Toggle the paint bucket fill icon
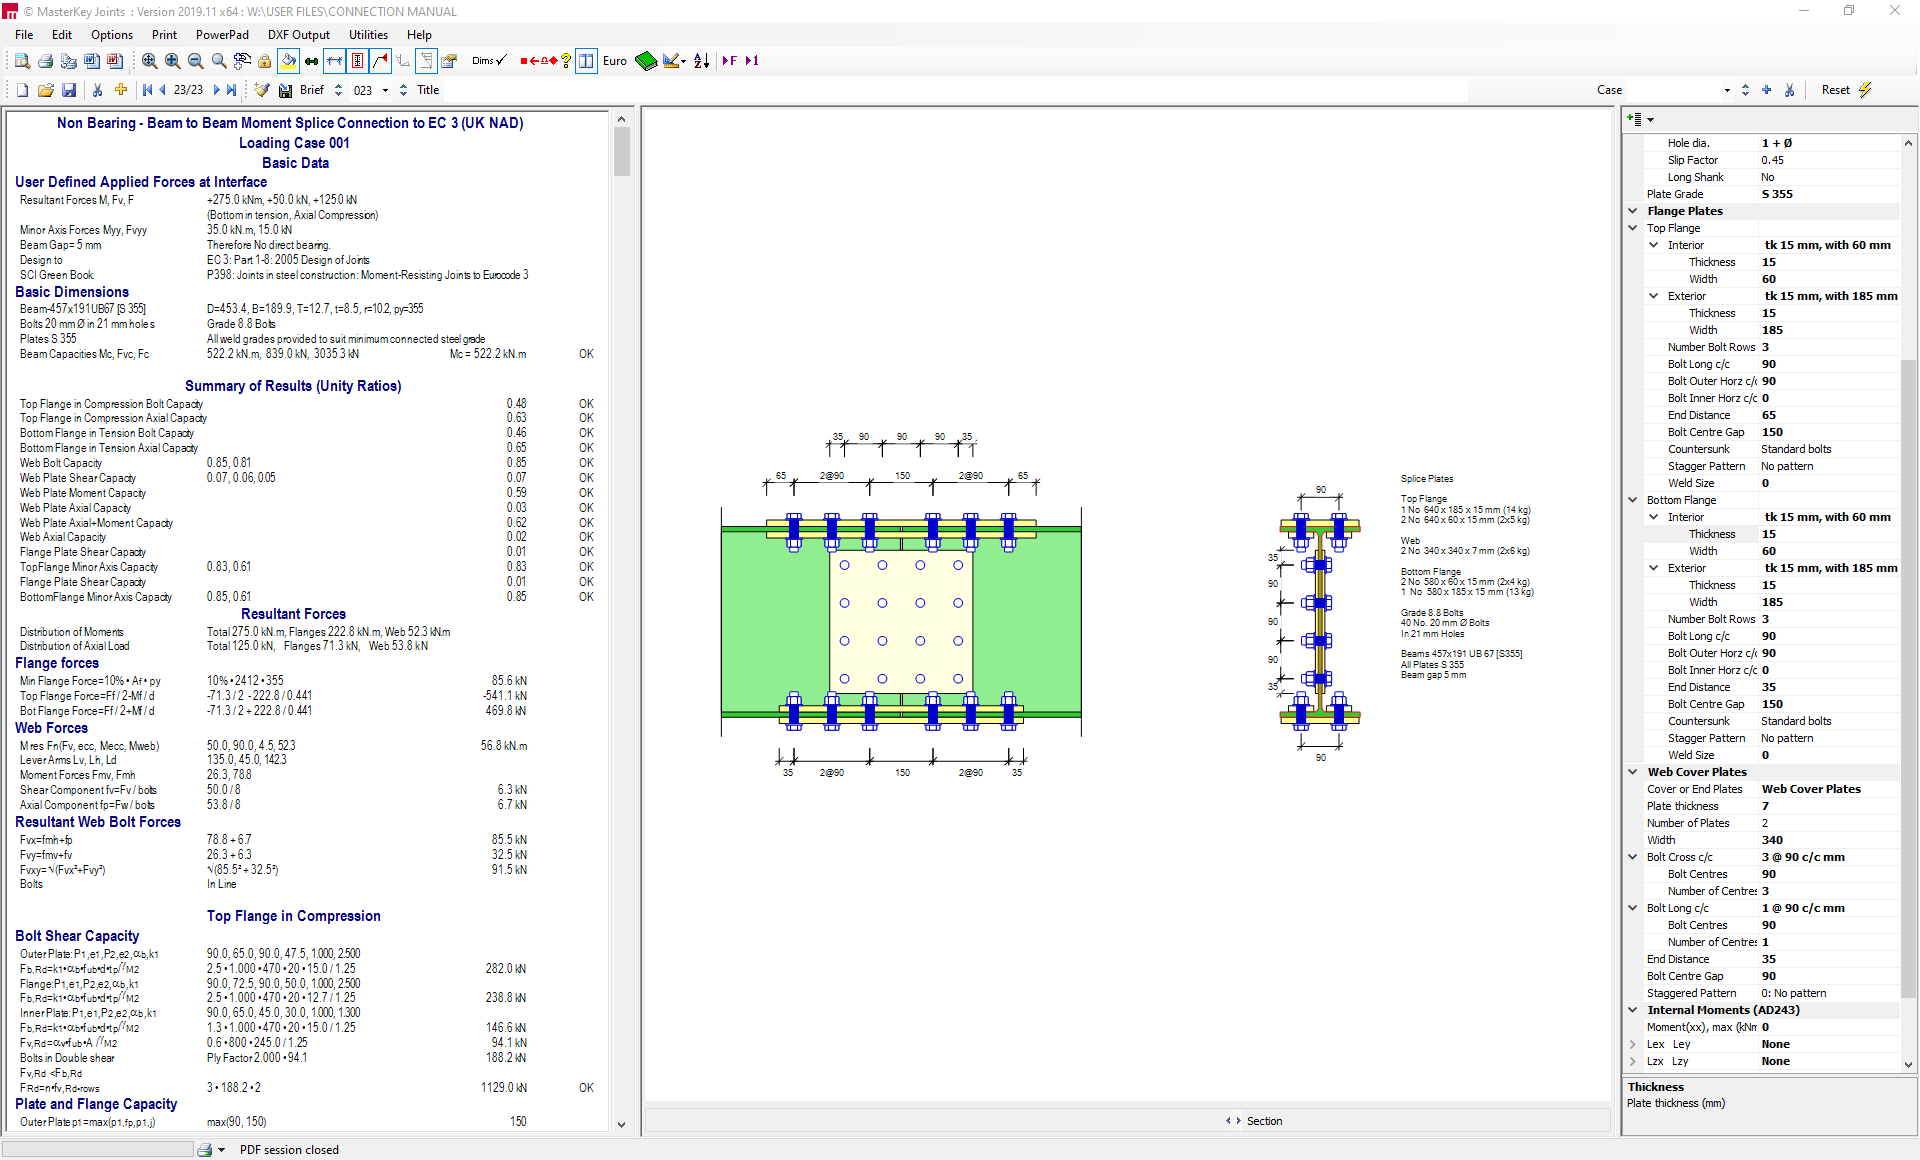1920x1160 pixels. (x=288, y=61)
